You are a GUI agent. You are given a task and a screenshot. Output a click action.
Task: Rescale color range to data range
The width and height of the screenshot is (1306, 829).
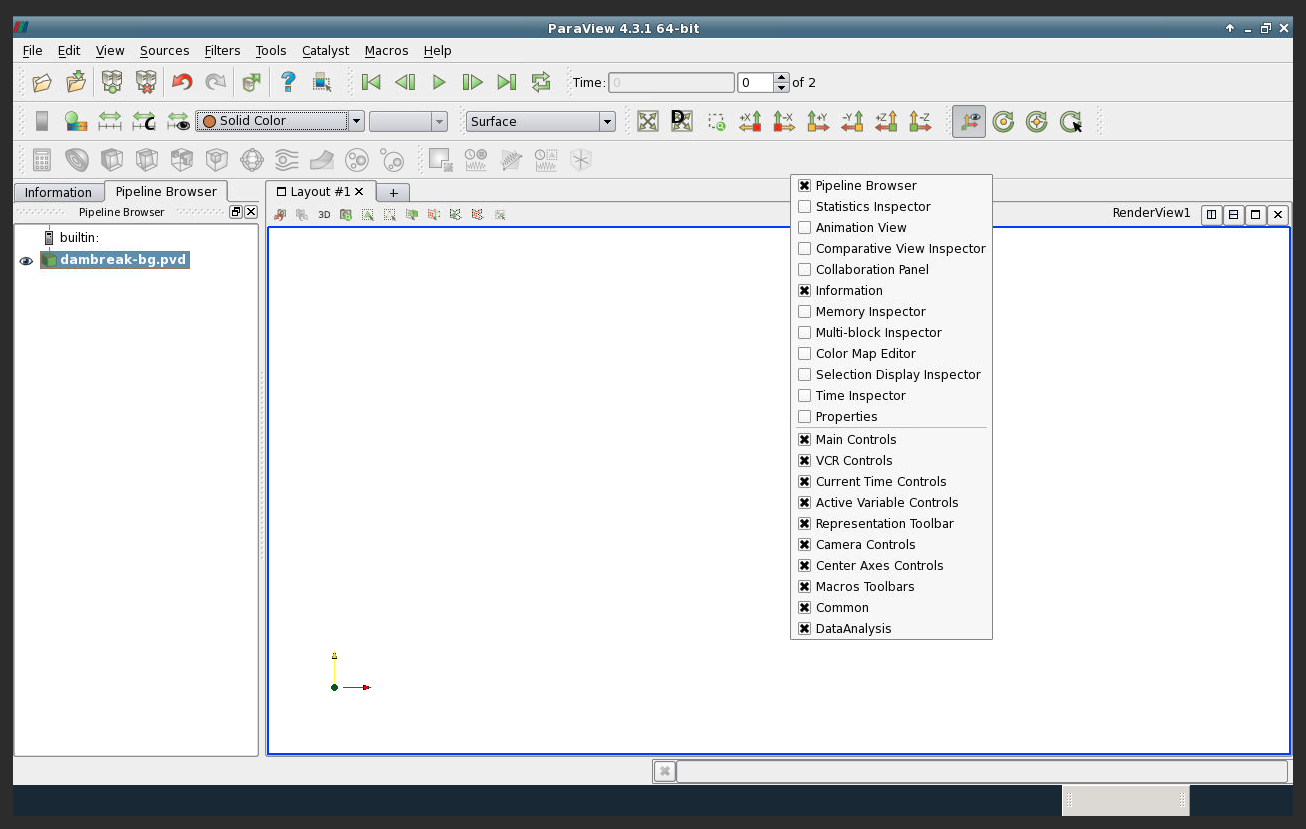[110, 121]
